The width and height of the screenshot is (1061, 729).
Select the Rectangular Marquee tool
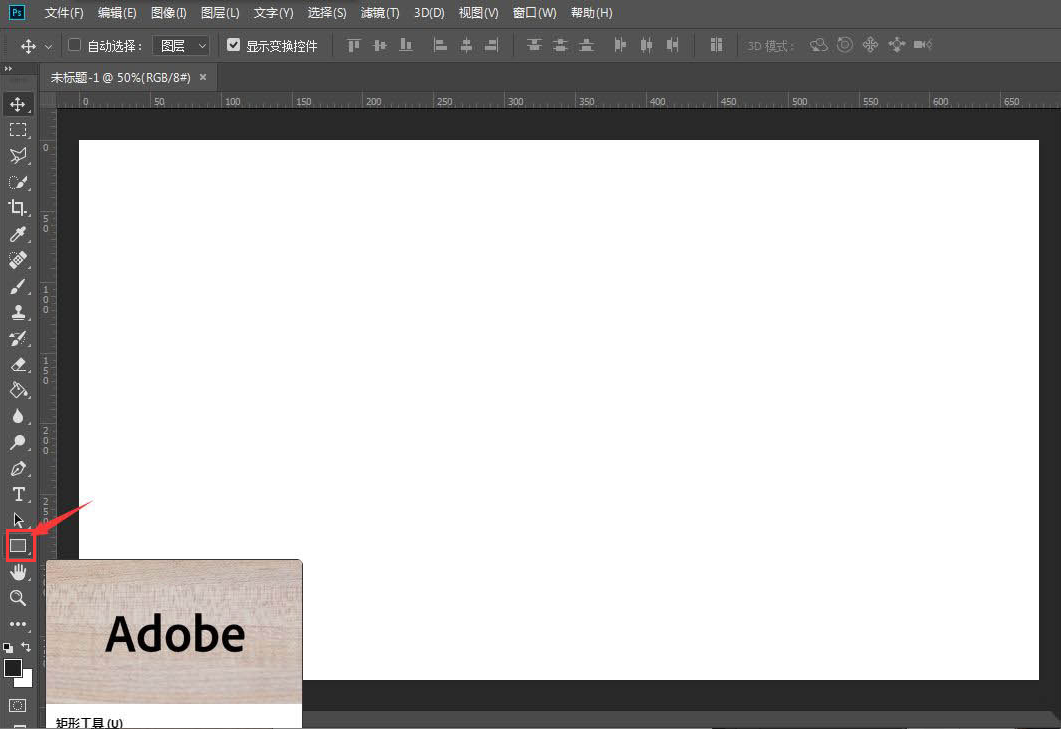point(18,130)
